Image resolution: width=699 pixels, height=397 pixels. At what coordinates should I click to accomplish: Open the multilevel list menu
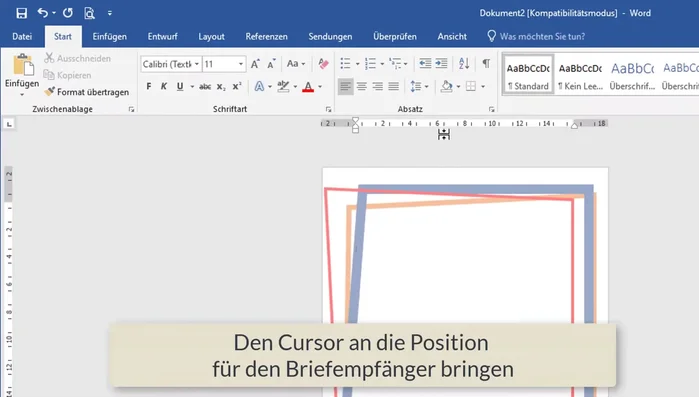[398, 64]
